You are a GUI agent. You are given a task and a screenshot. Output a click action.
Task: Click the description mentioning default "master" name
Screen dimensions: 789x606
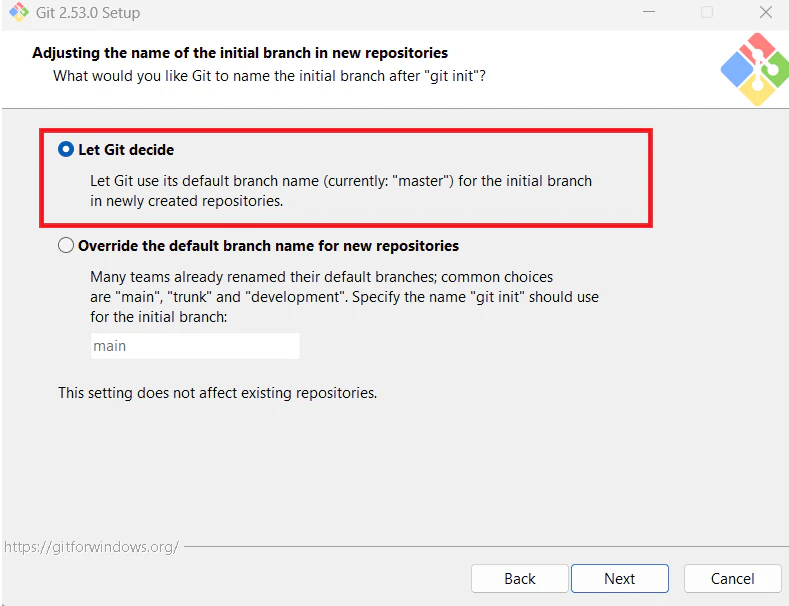pos(341,191)
